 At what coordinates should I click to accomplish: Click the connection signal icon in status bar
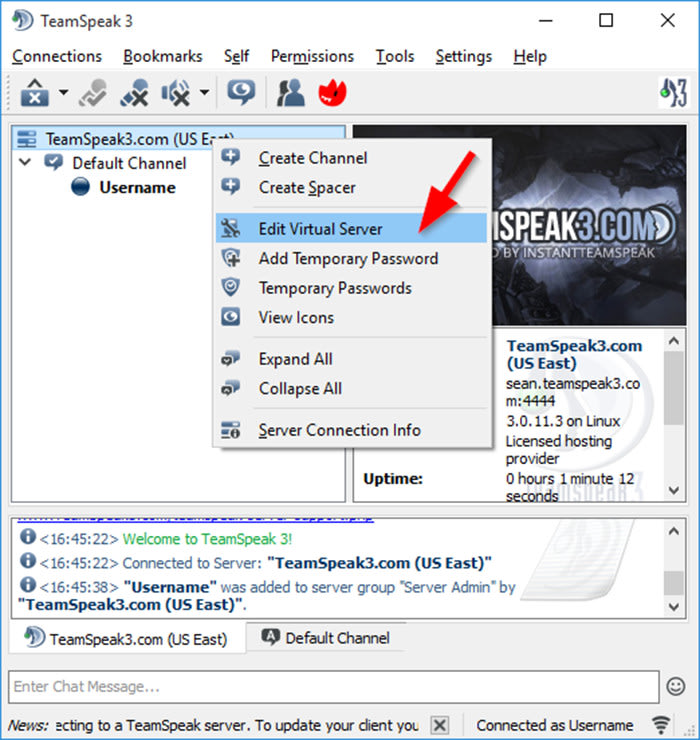(x=661, y=725)
